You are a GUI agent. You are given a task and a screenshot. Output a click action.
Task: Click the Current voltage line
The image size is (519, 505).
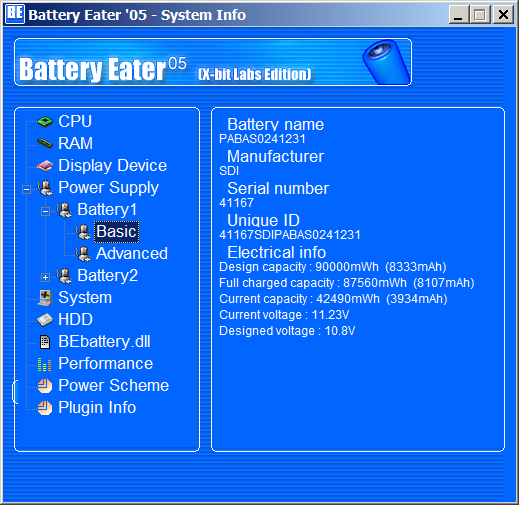click(284, 315)
